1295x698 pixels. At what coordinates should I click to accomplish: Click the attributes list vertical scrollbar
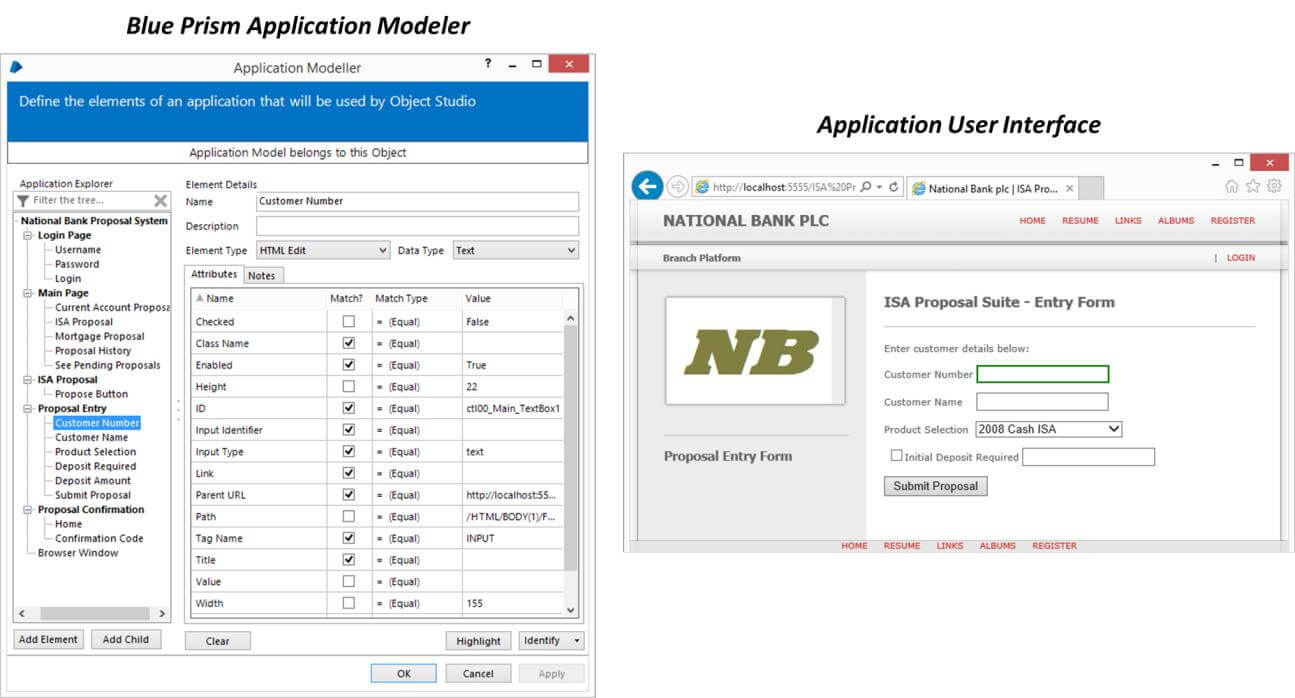[x=571, y=464]
